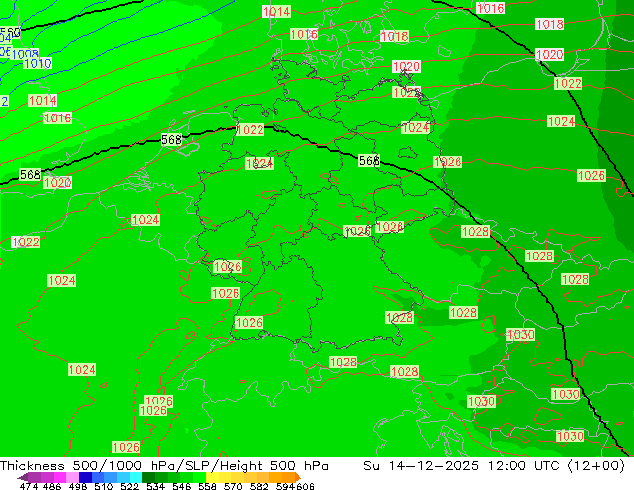634x490 pixels.
Task: Click the 474 legend value
Action: coord(29,486)
